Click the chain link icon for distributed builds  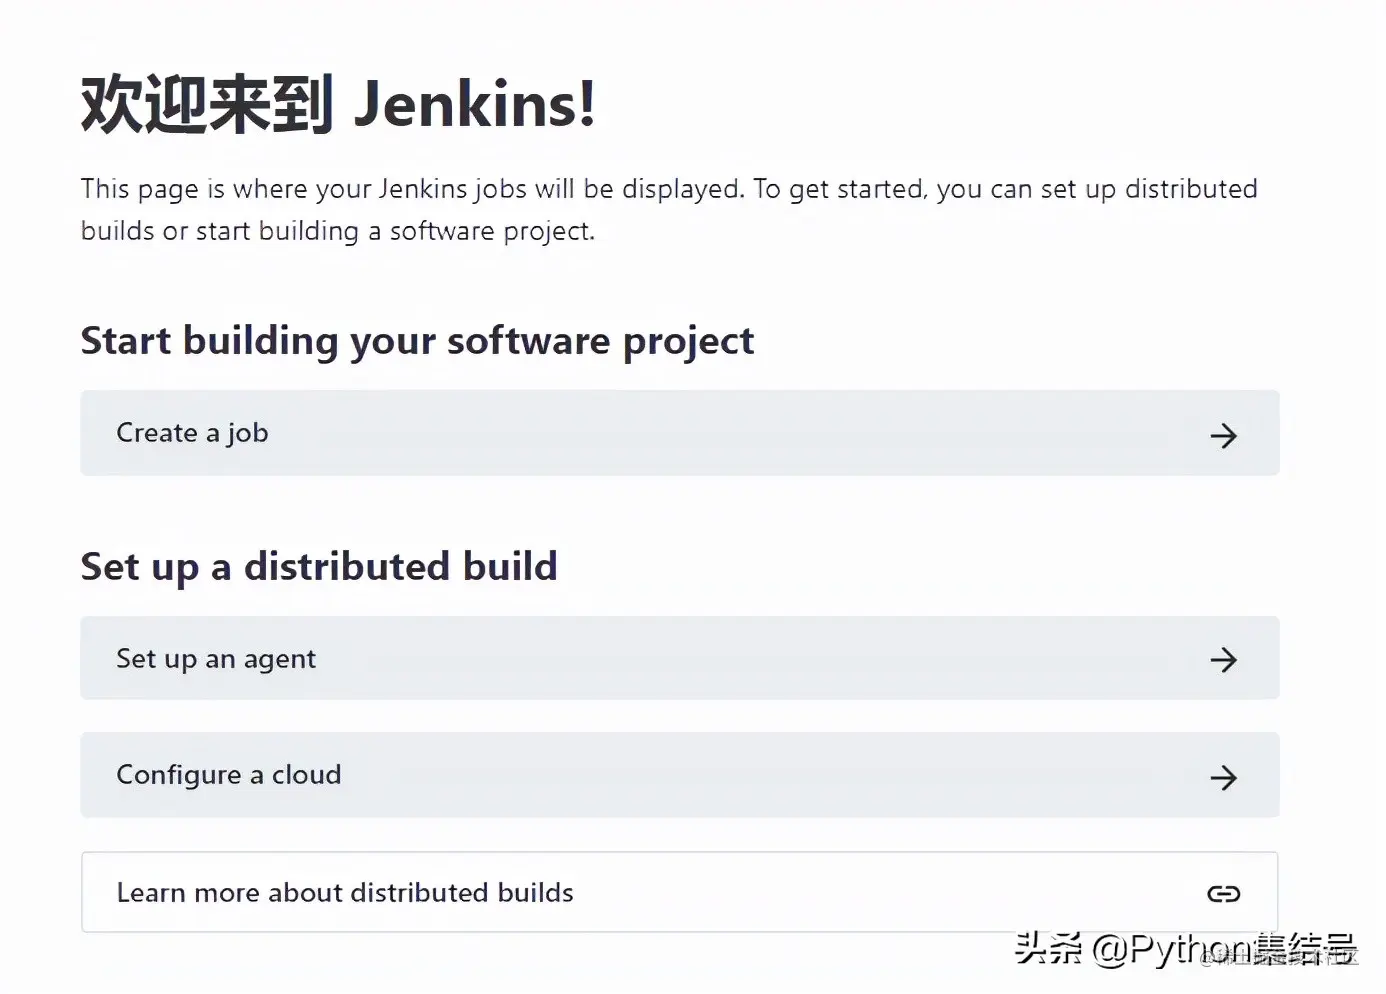1224,893
